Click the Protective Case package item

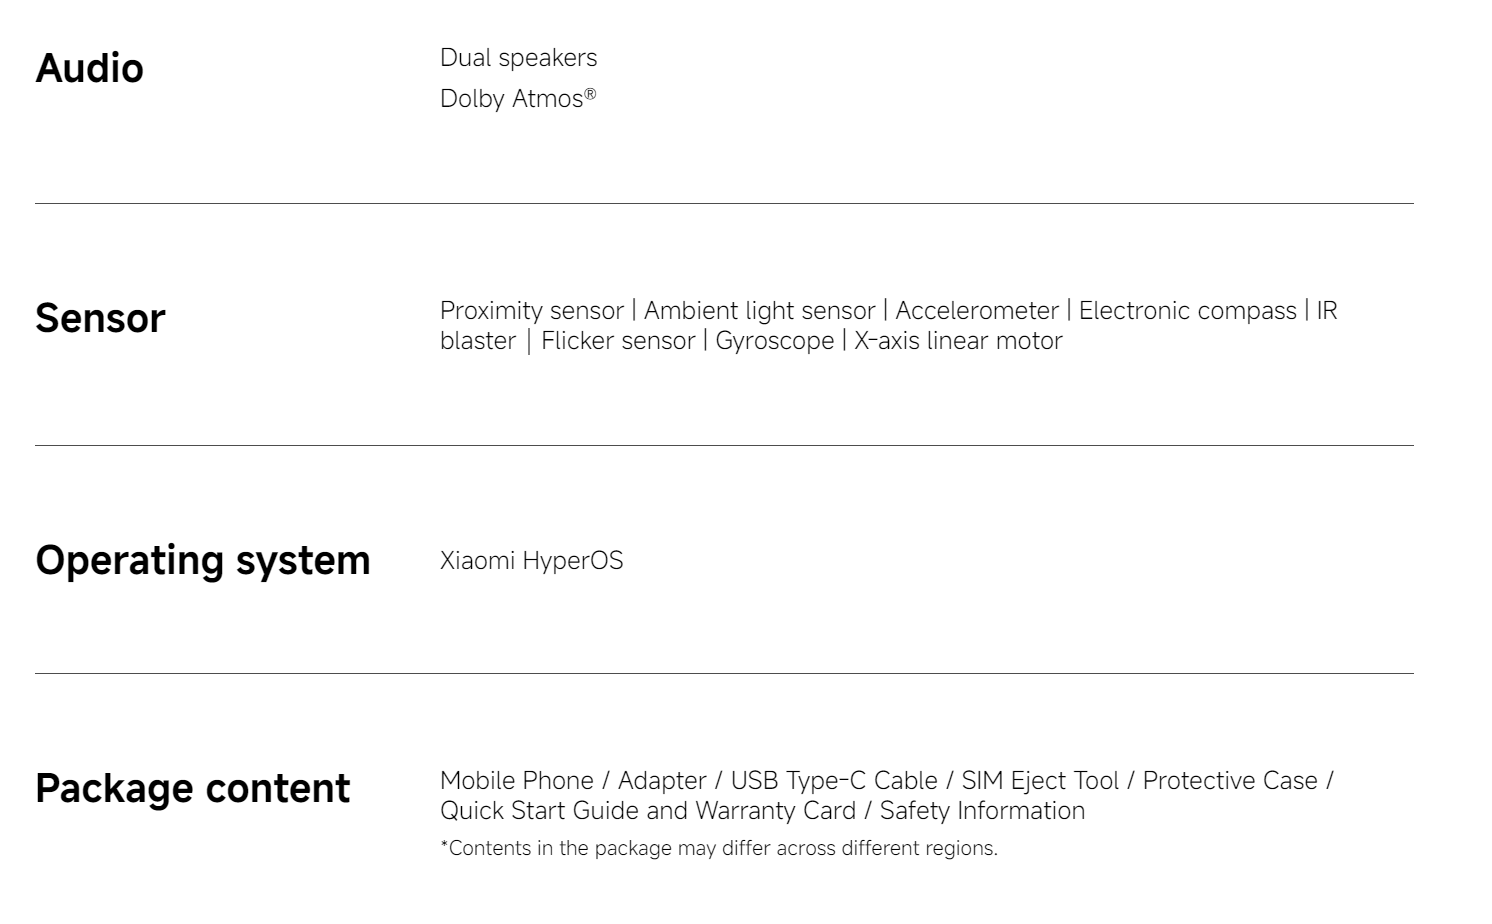pos(1230,781)
